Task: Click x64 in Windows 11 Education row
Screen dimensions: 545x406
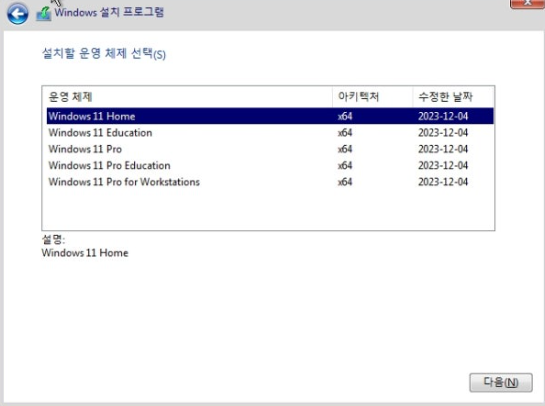Action: click(345, 133)
